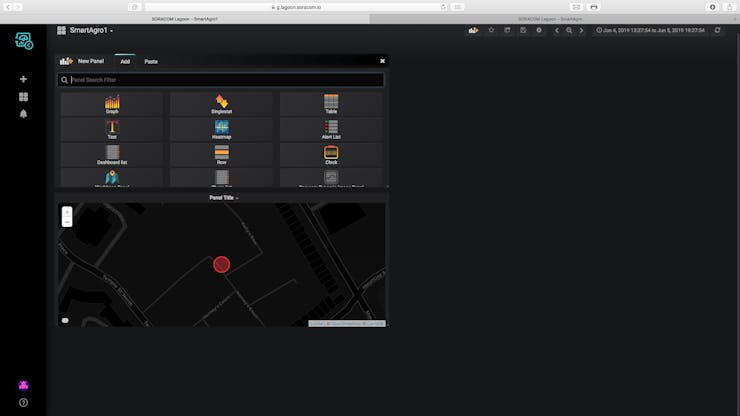This screenshot has width=740, height=416.
Task: Refresh the dashboard
Action: pos(717,30)
